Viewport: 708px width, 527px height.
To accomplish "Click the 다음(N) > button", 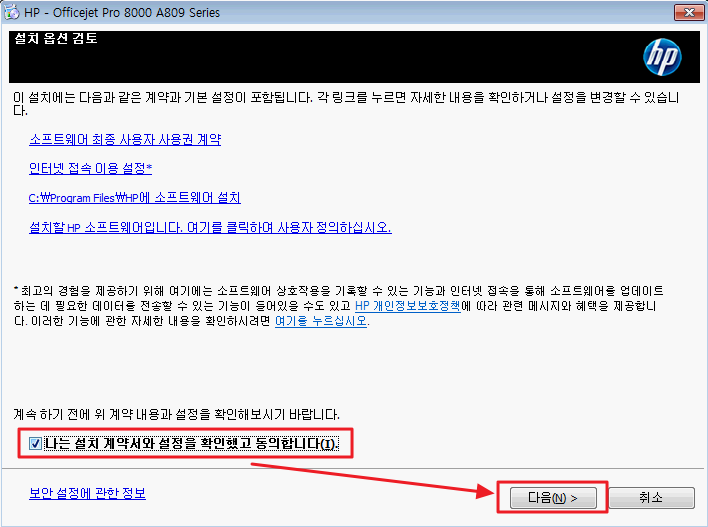I will [553, 498].
